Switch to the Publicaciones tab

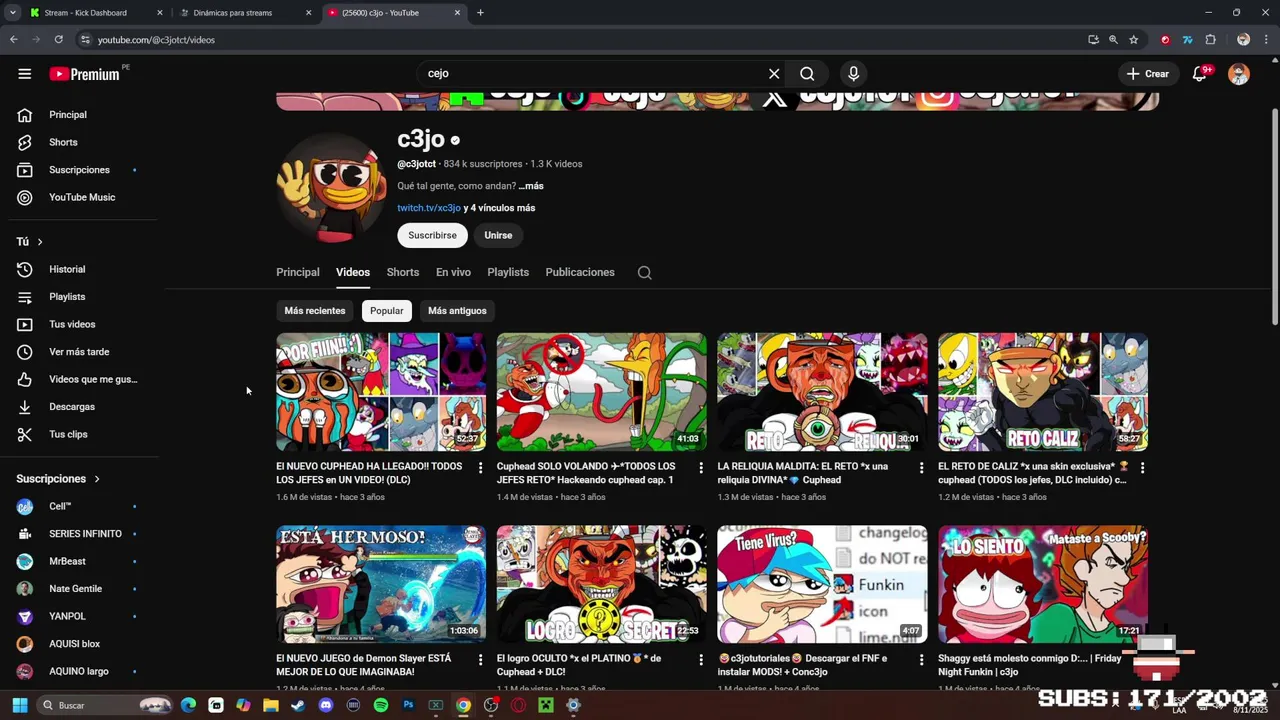(580, 272)
